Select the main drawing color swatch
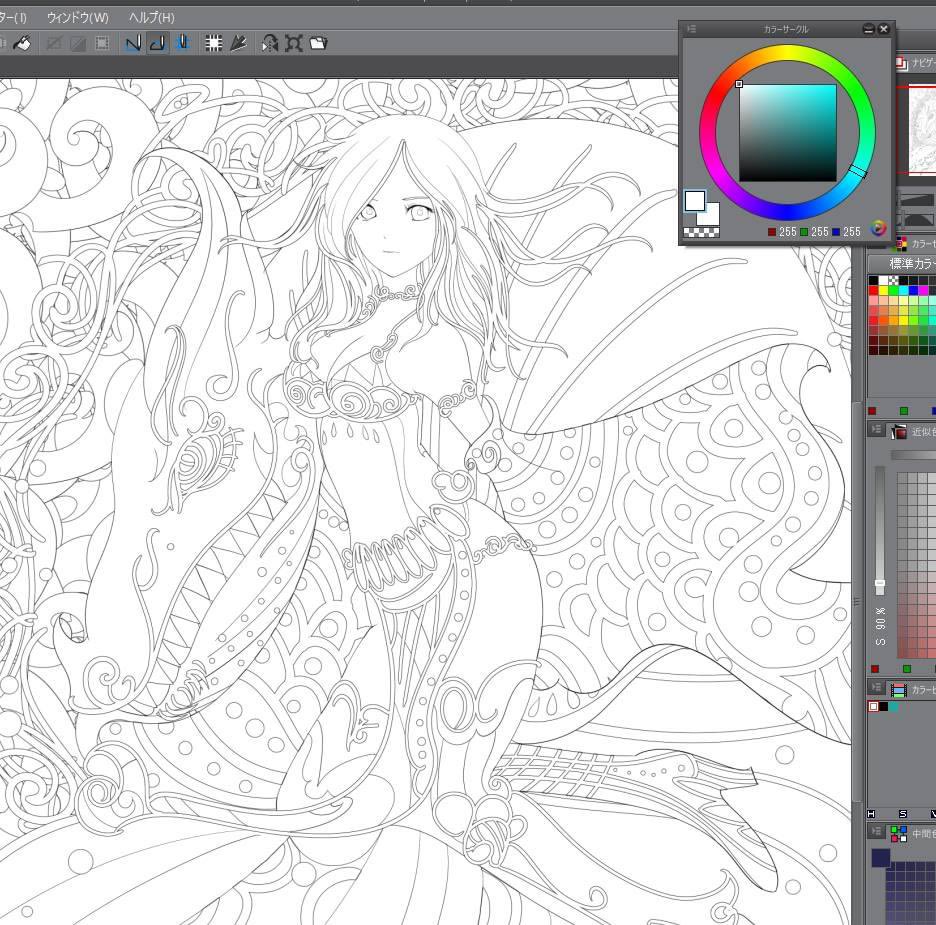Screen dimensions: 936x925 (695, 201)
